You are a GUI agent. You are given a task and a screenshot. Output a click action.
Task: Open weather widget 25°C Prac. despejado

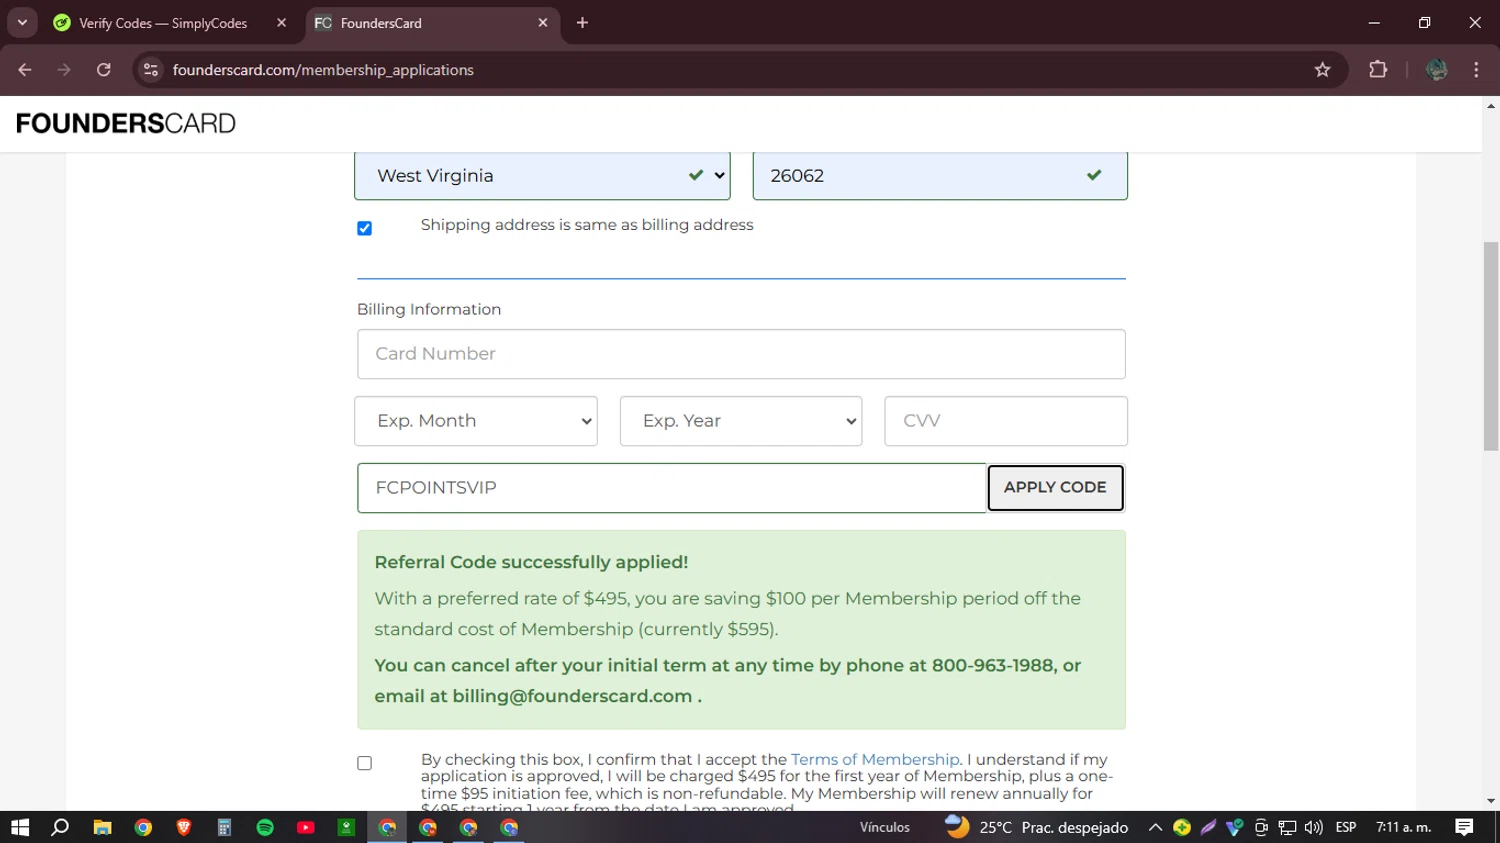pyautogui.click(x=1037, y=827)
